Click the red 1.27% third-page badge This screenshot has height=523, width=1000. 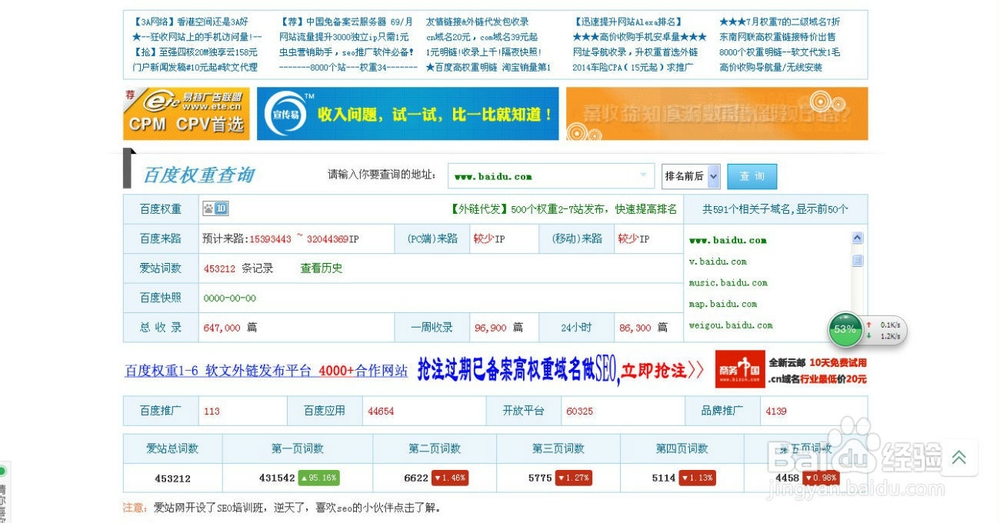point(573,478)
